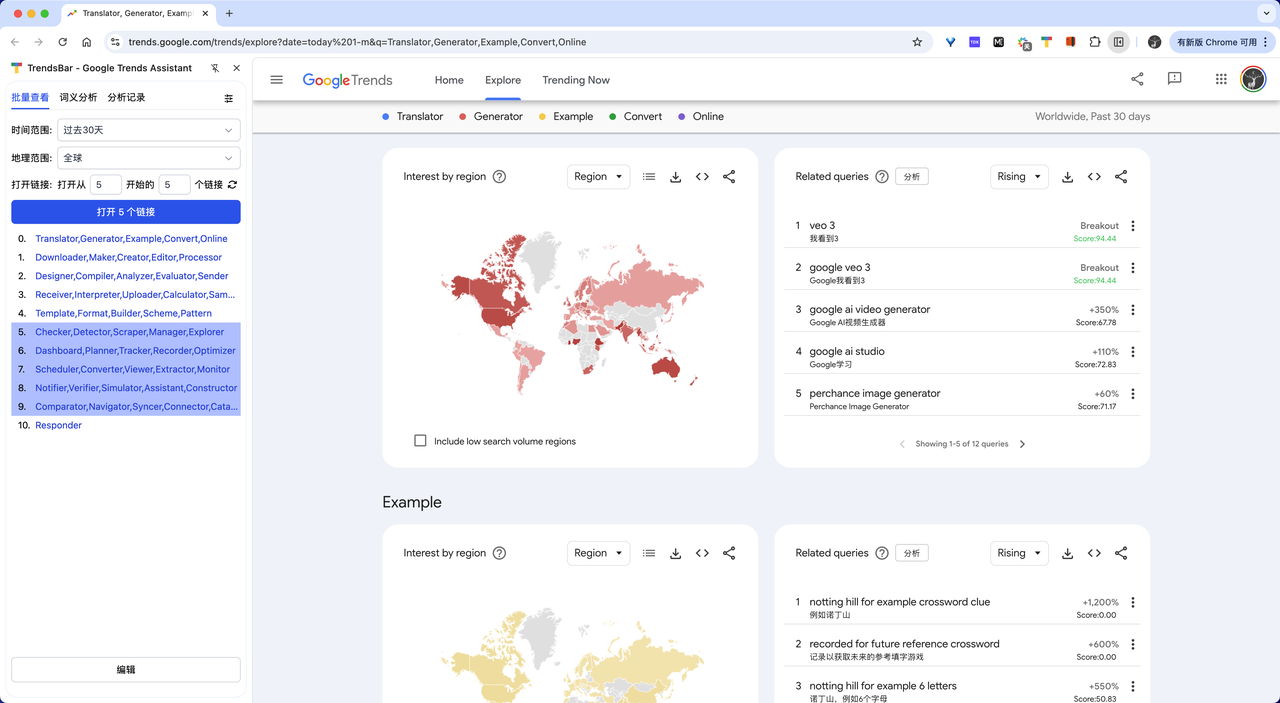The image size is (1280, 703).
Task: Open the Chrome tab search dropdown
Action: pyautogui.click(x=1265, y=13)
